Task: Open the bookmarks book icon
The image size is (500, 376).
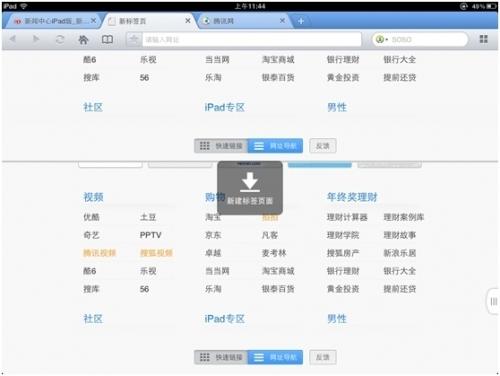Action: 107,40
